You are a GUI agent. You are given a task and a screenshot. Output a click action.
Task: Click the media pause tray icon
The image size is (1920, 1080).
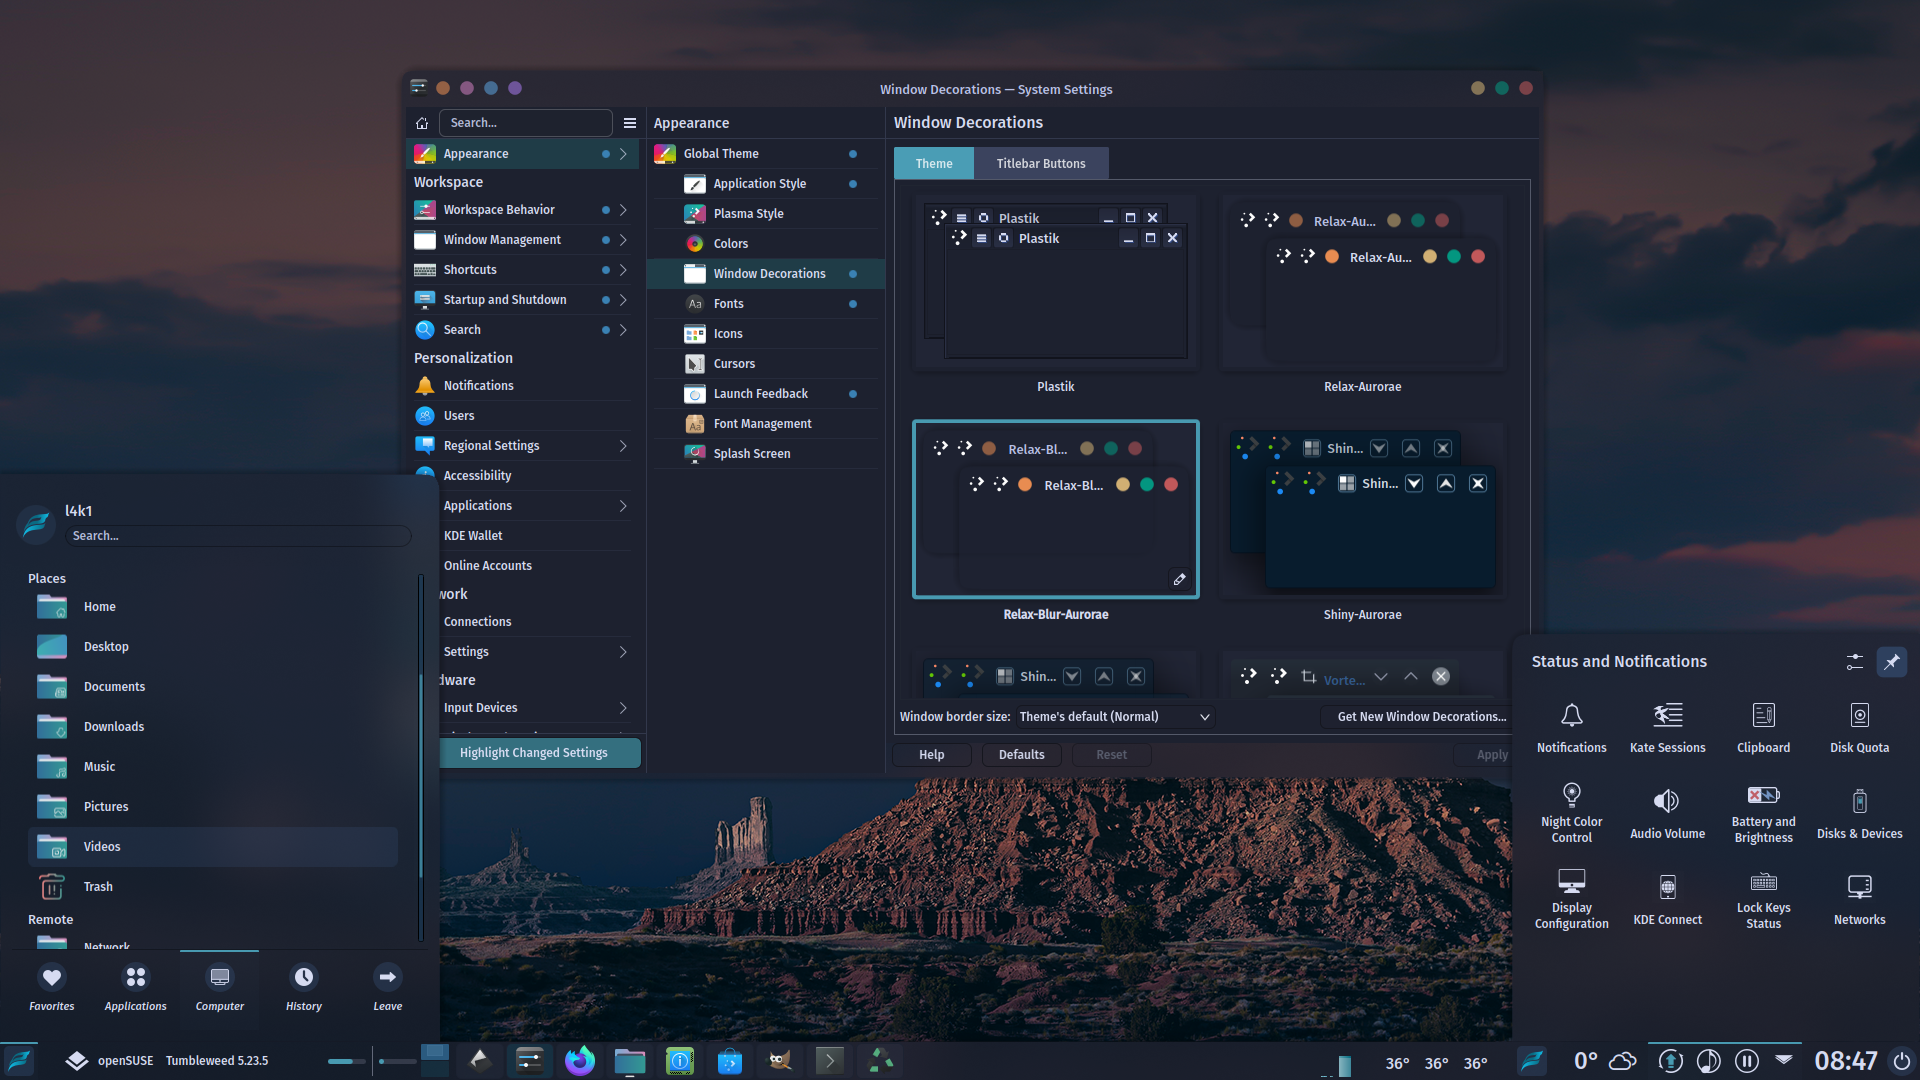pyautogui.click(x=1746, y=1061)
